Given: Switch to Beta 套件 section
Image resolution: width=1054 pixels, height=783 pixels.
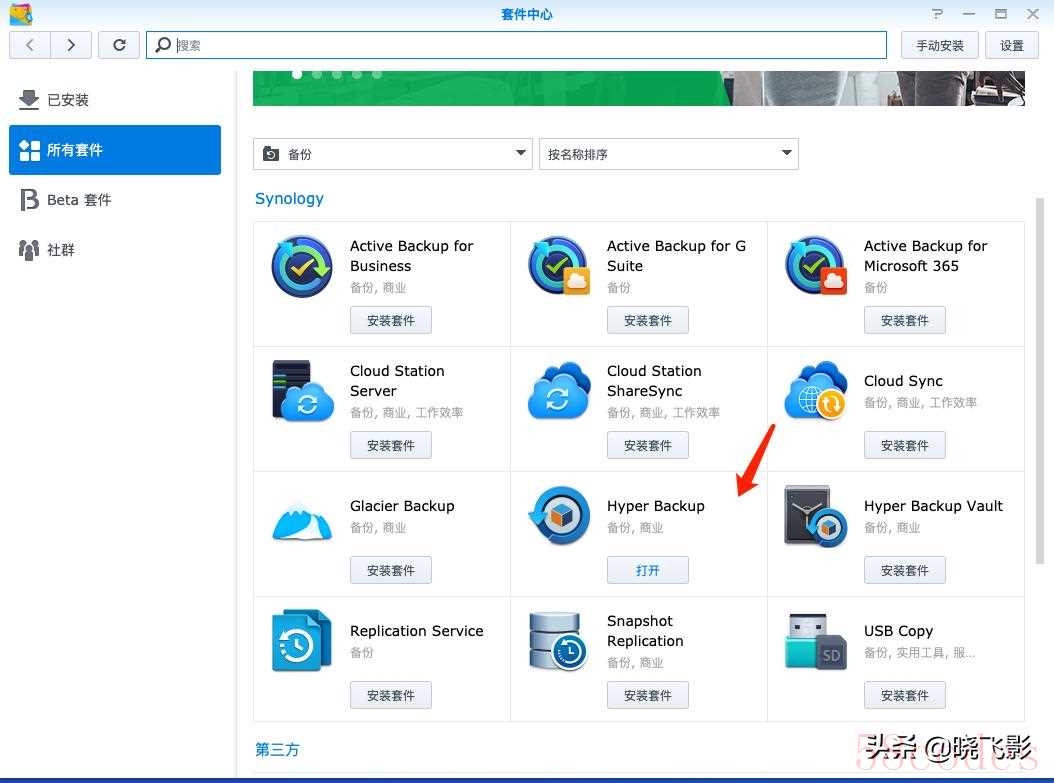Looking at the screenshot, I should point(115,200).
